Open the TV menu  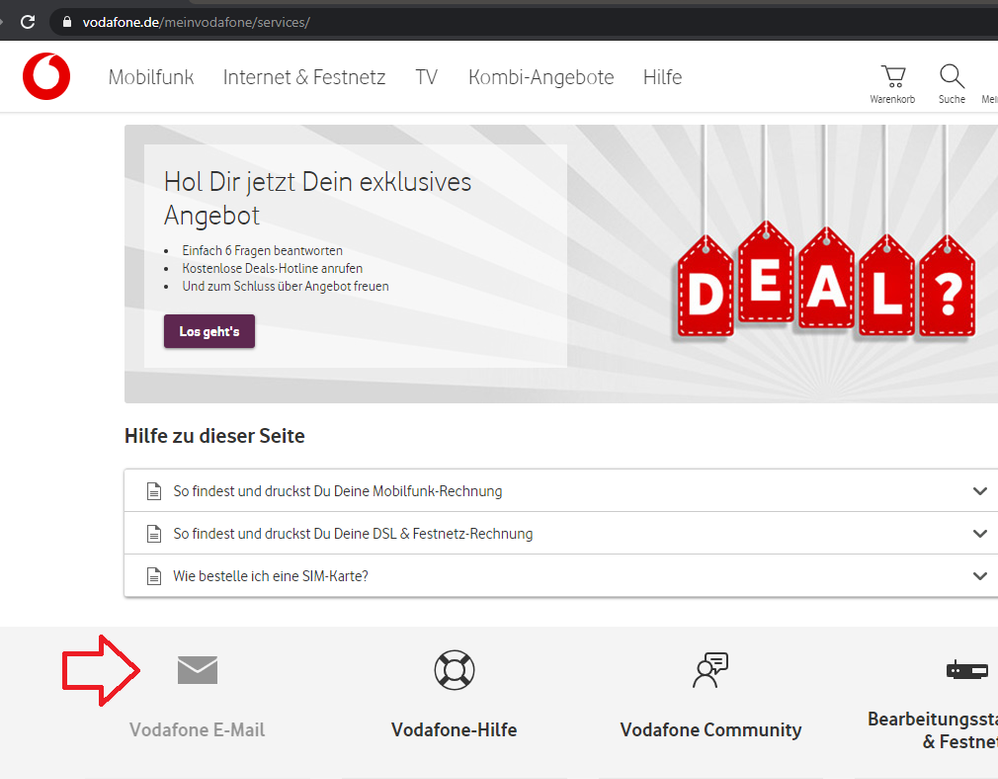coord(426,77)
